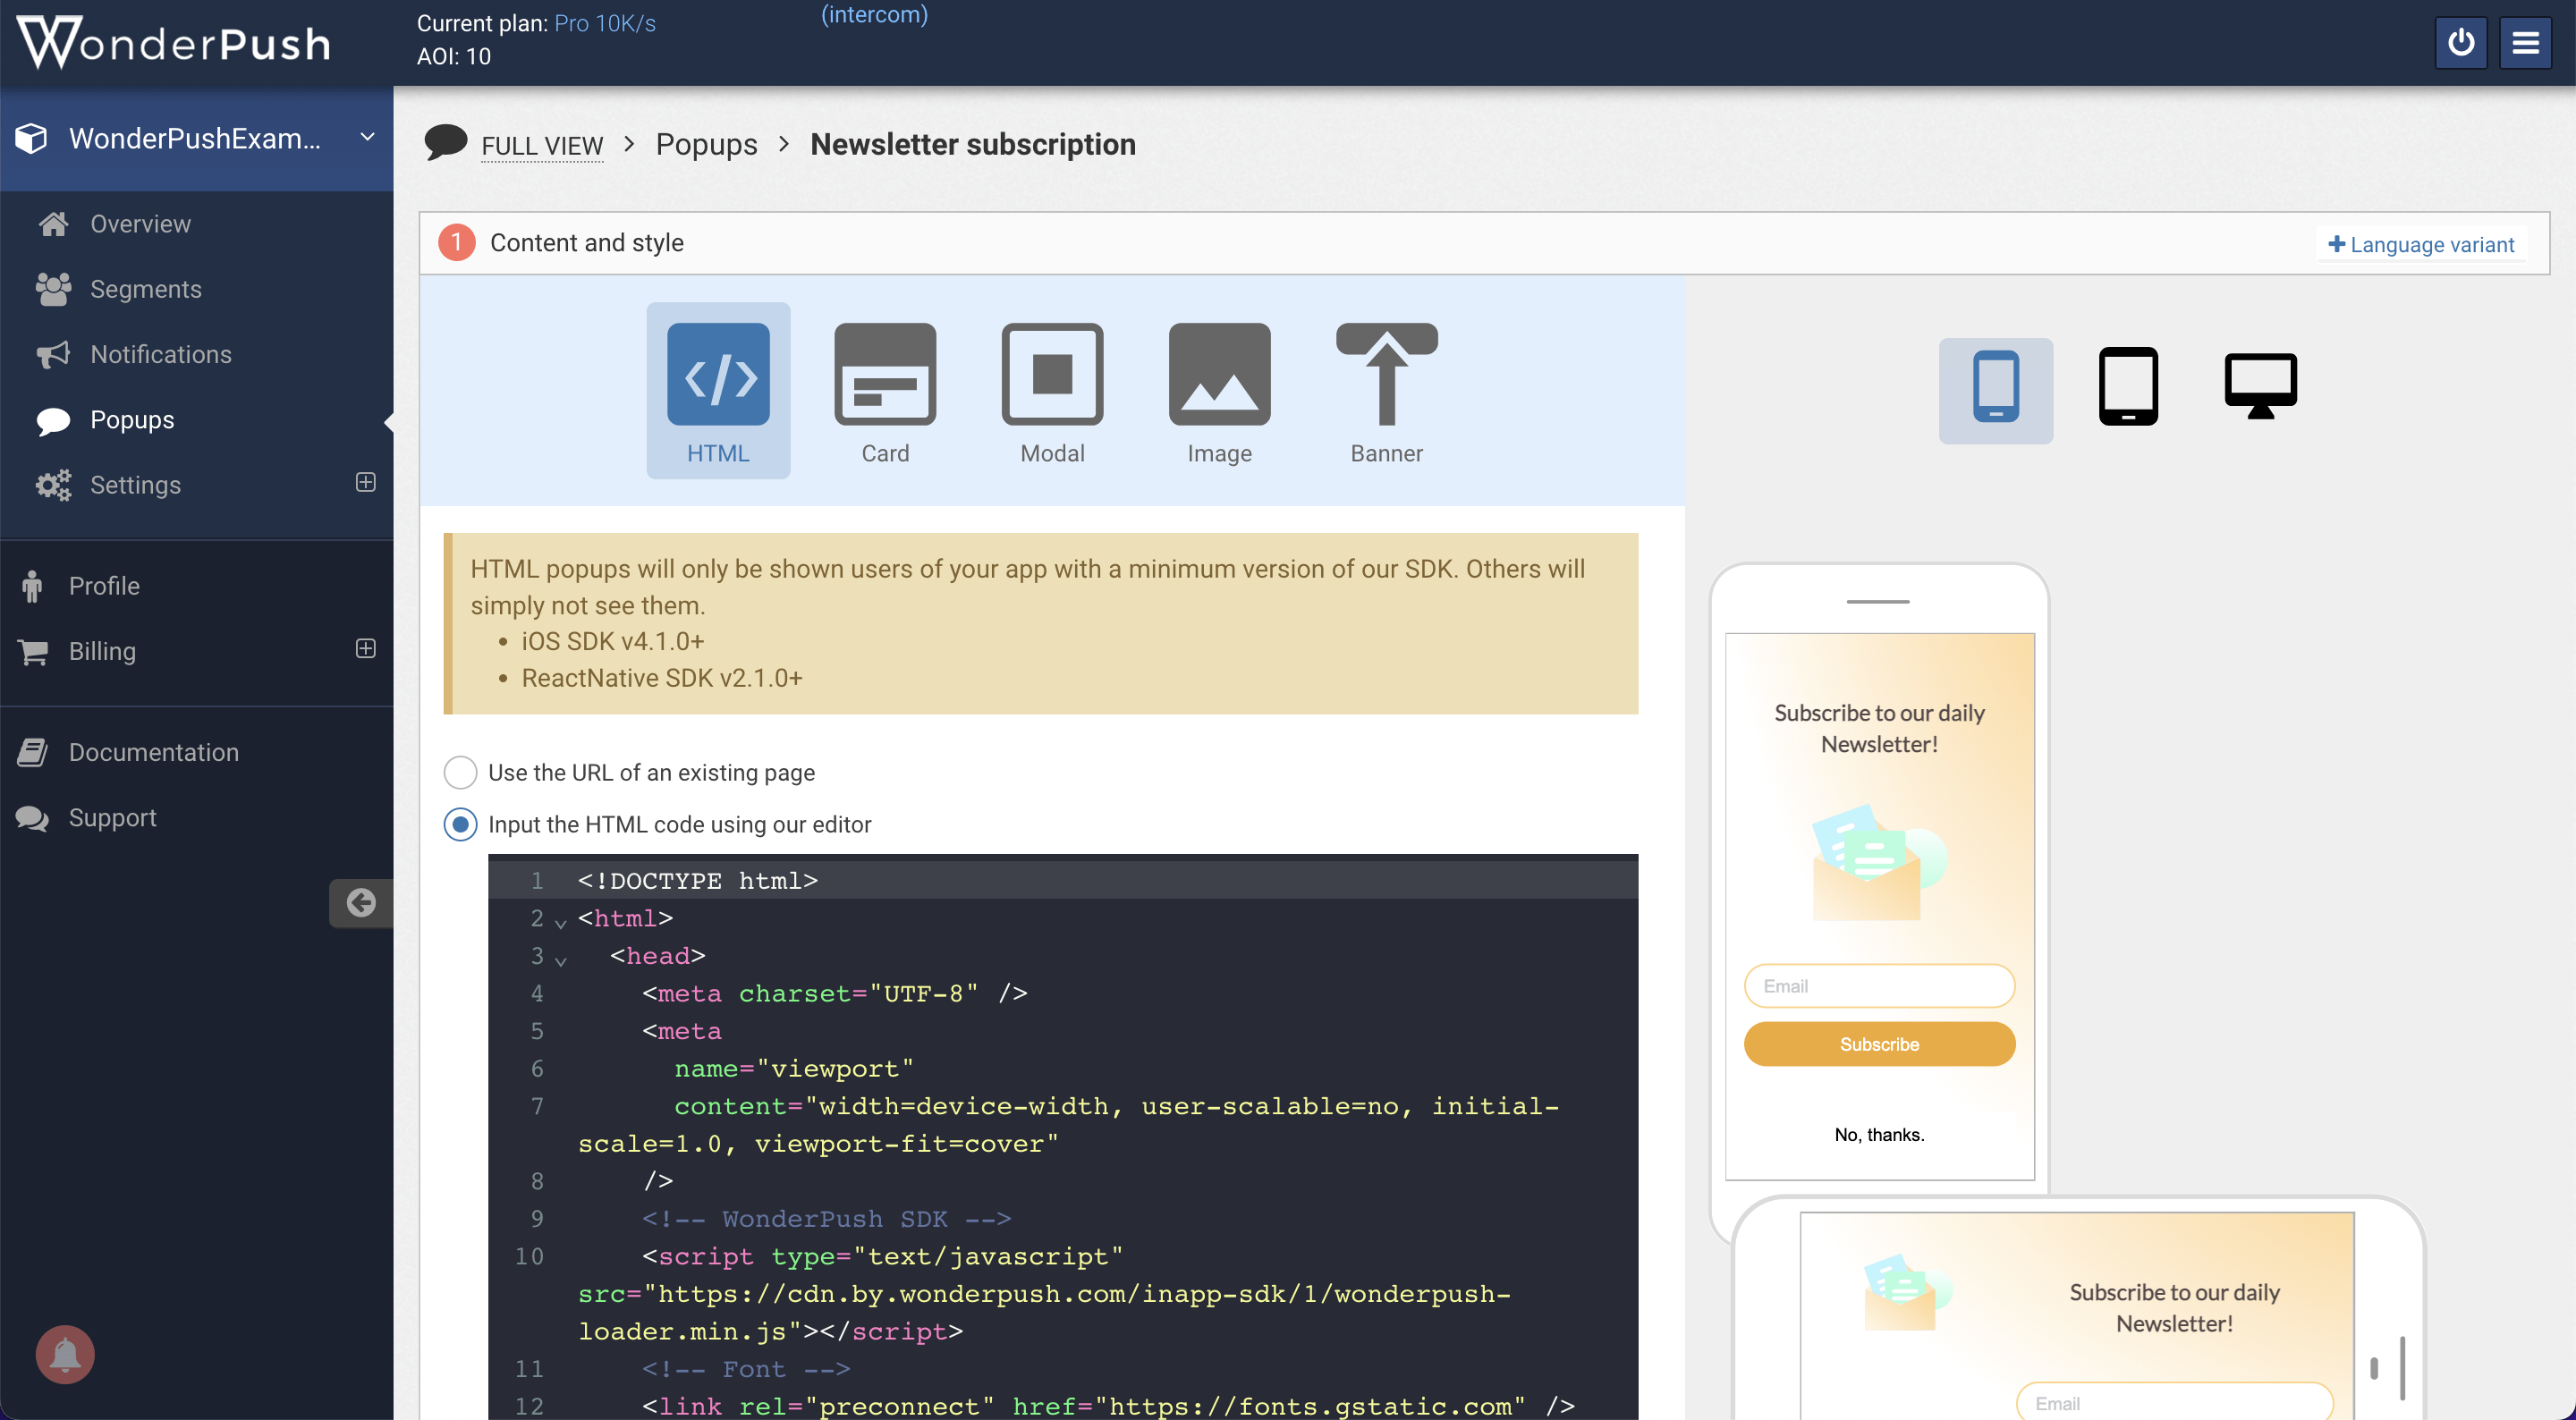Click the Popups breadcrumb link
The height and width of the screenshot is (1420, 2576).
coord(706,144)
